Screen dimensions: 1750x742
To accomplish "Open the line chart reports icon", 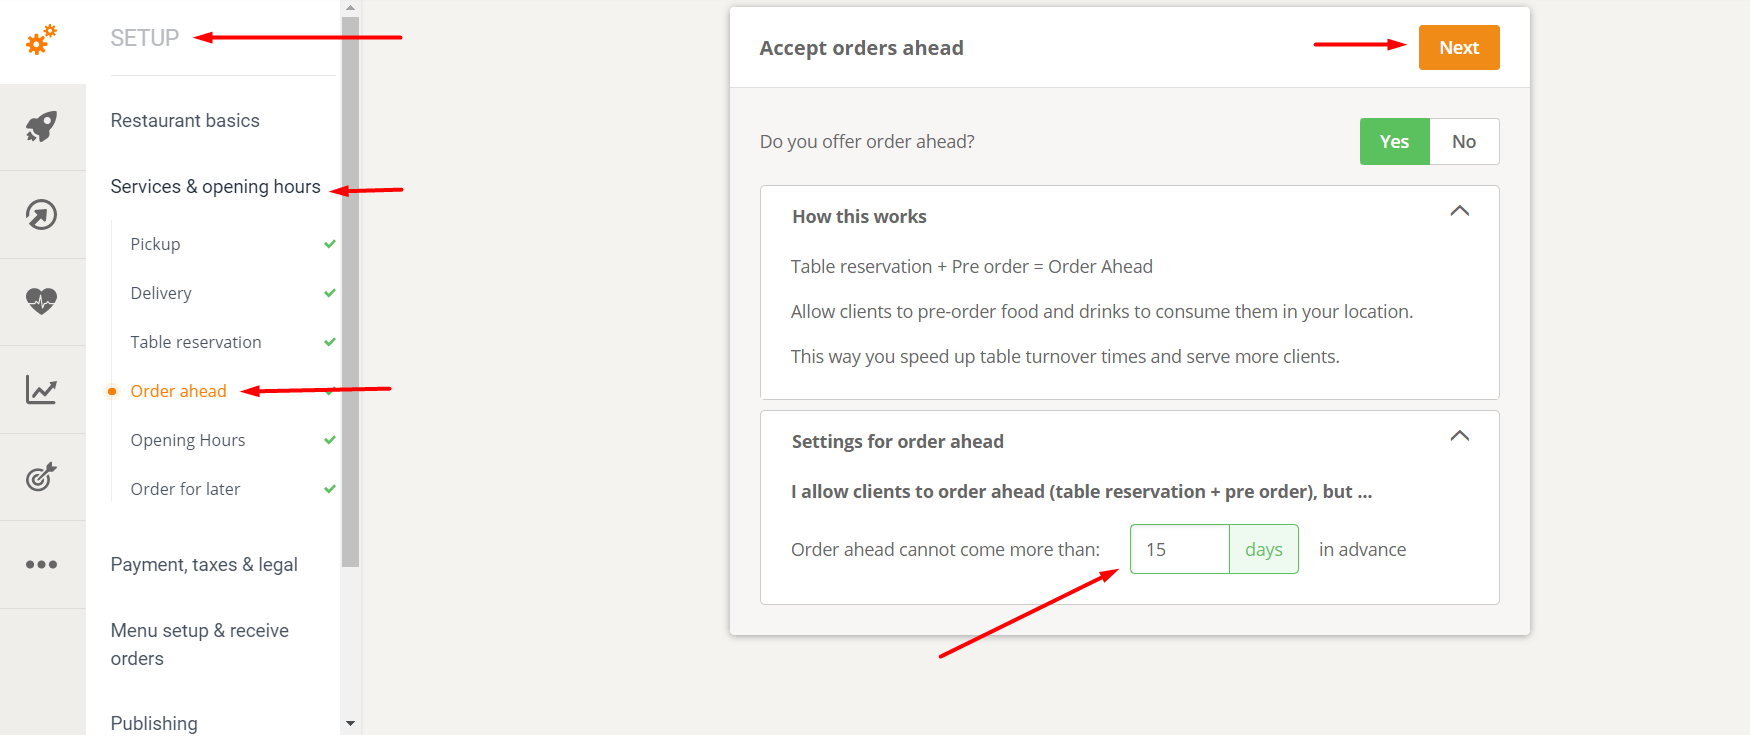I will point(41,389).
